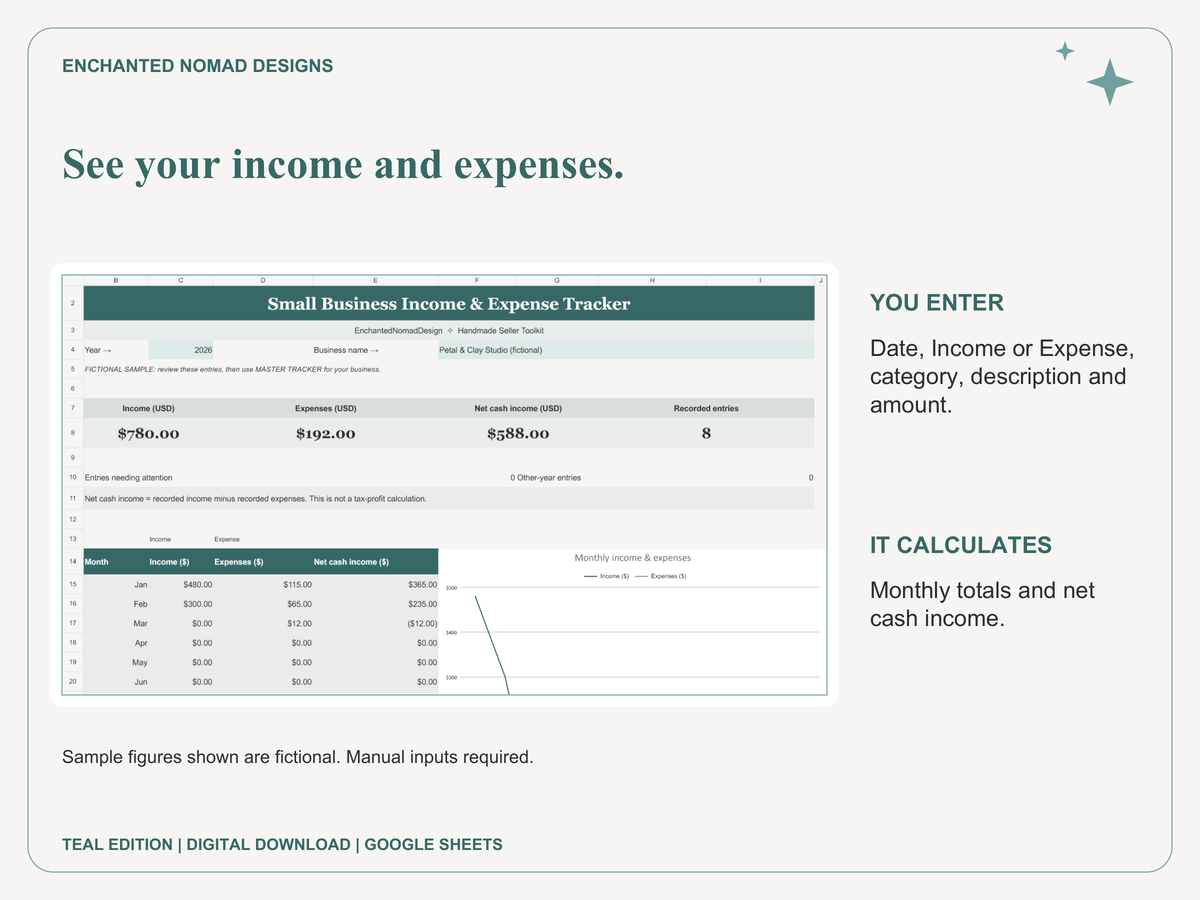Select row 17 header

pos(73,623)
